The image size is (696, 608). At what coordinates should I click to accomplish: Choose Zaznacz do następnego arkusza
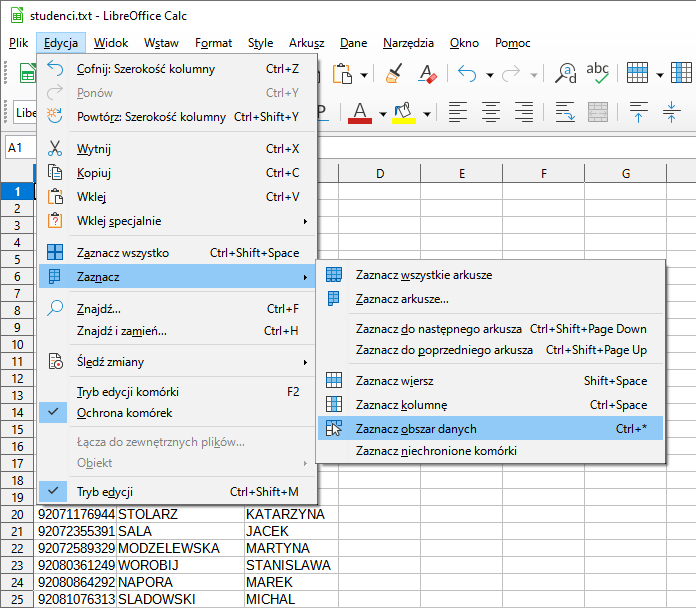pyautogui.click(x=490, y=329)
